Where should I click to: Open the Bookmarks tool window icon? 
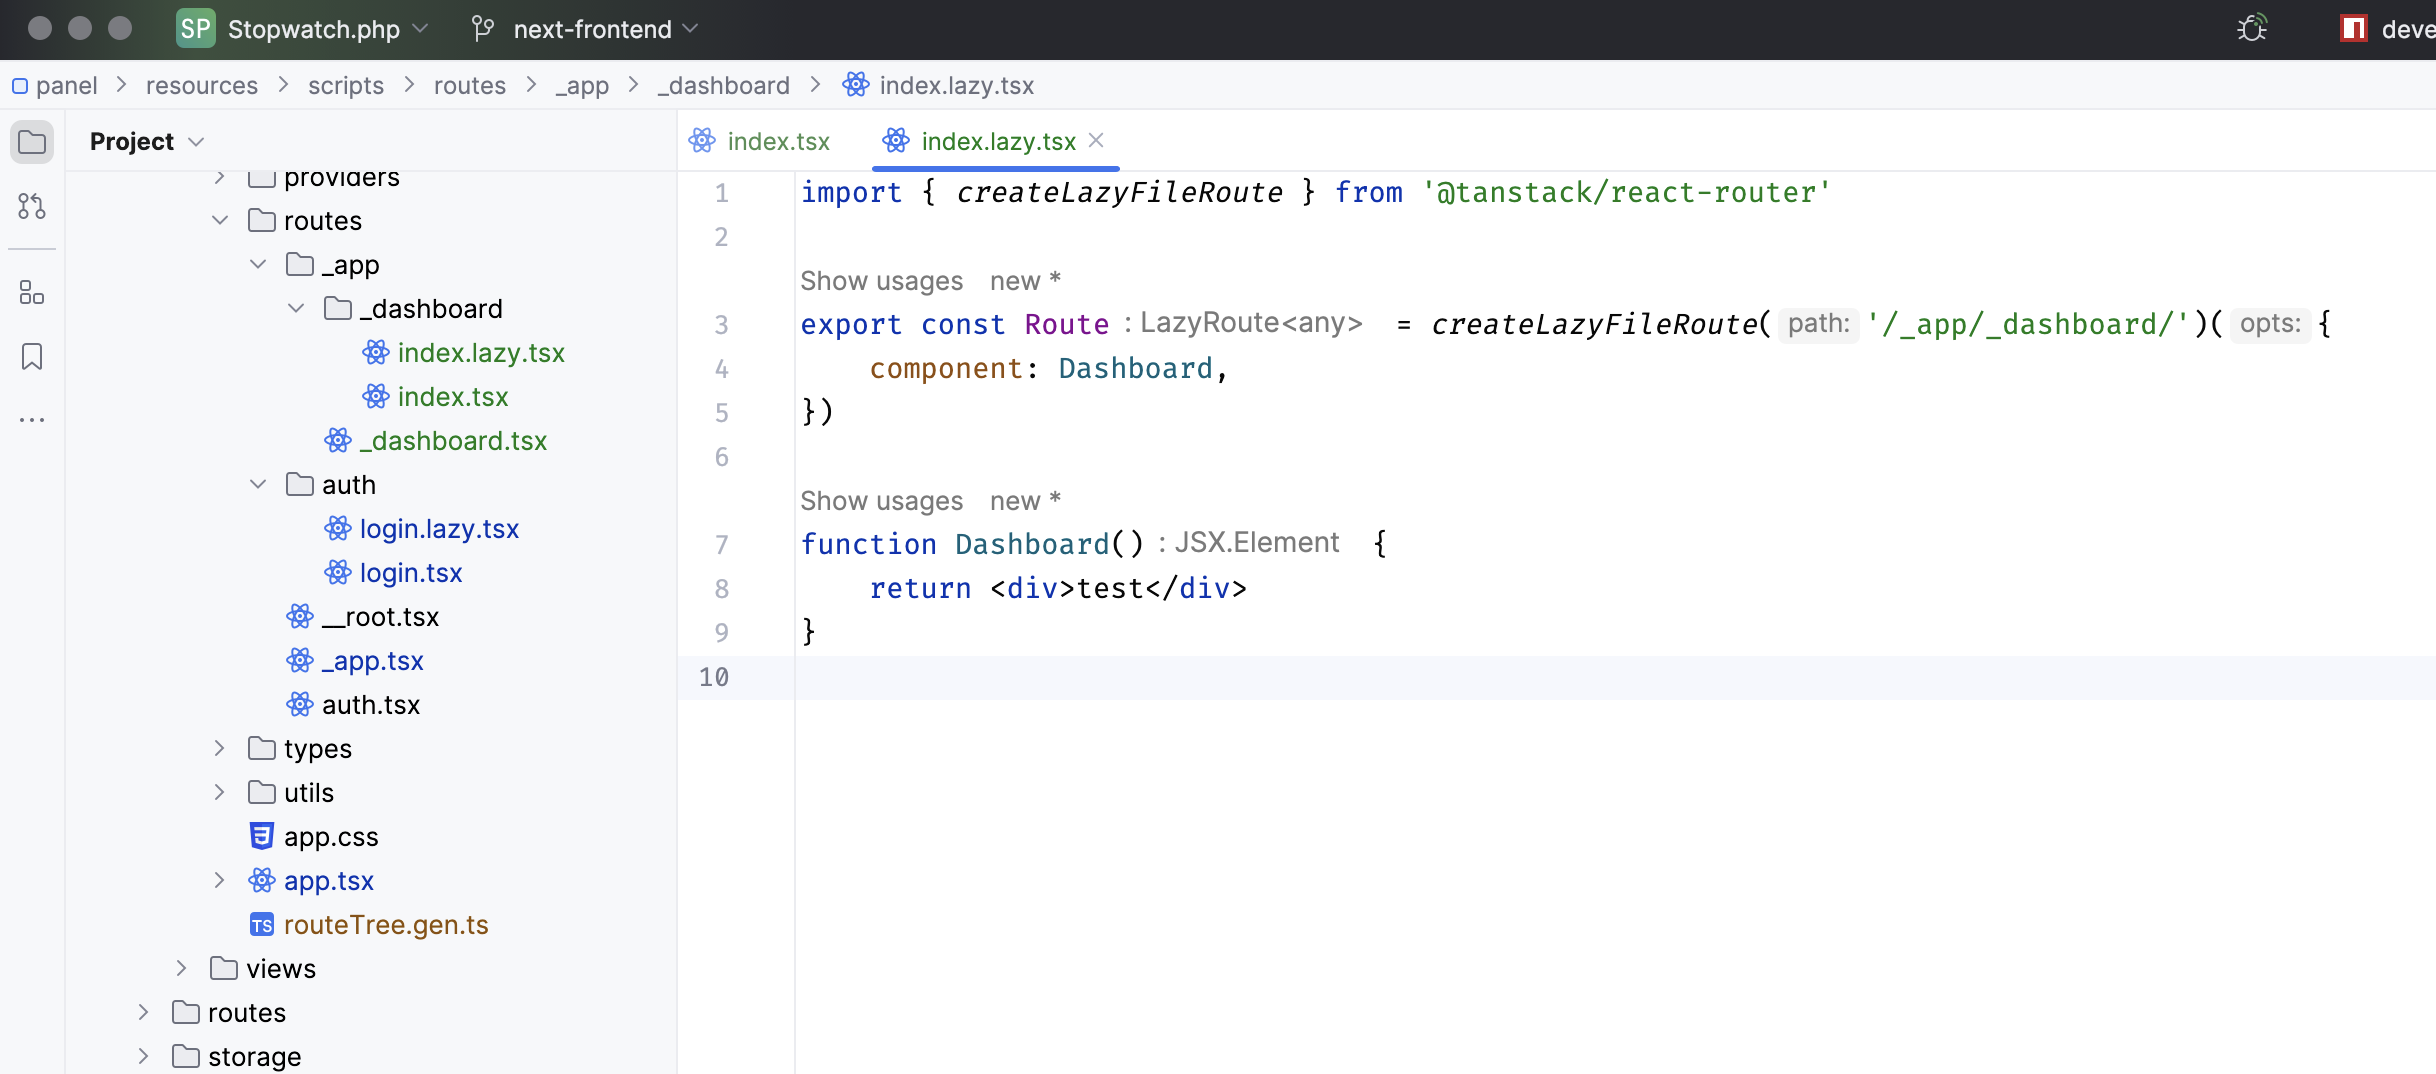click(x=32, y=356)
